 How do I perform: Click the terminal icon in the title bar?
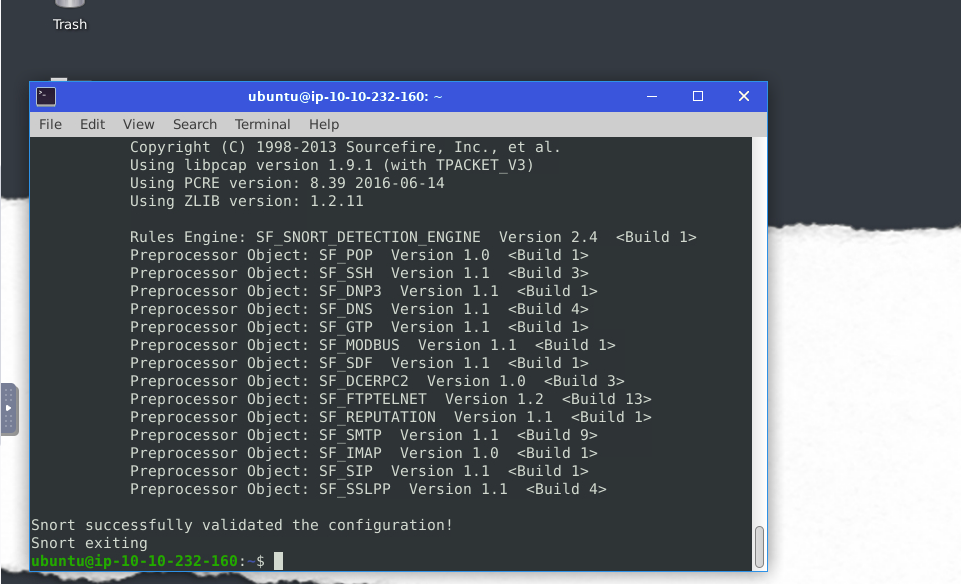tap(46, 97)
